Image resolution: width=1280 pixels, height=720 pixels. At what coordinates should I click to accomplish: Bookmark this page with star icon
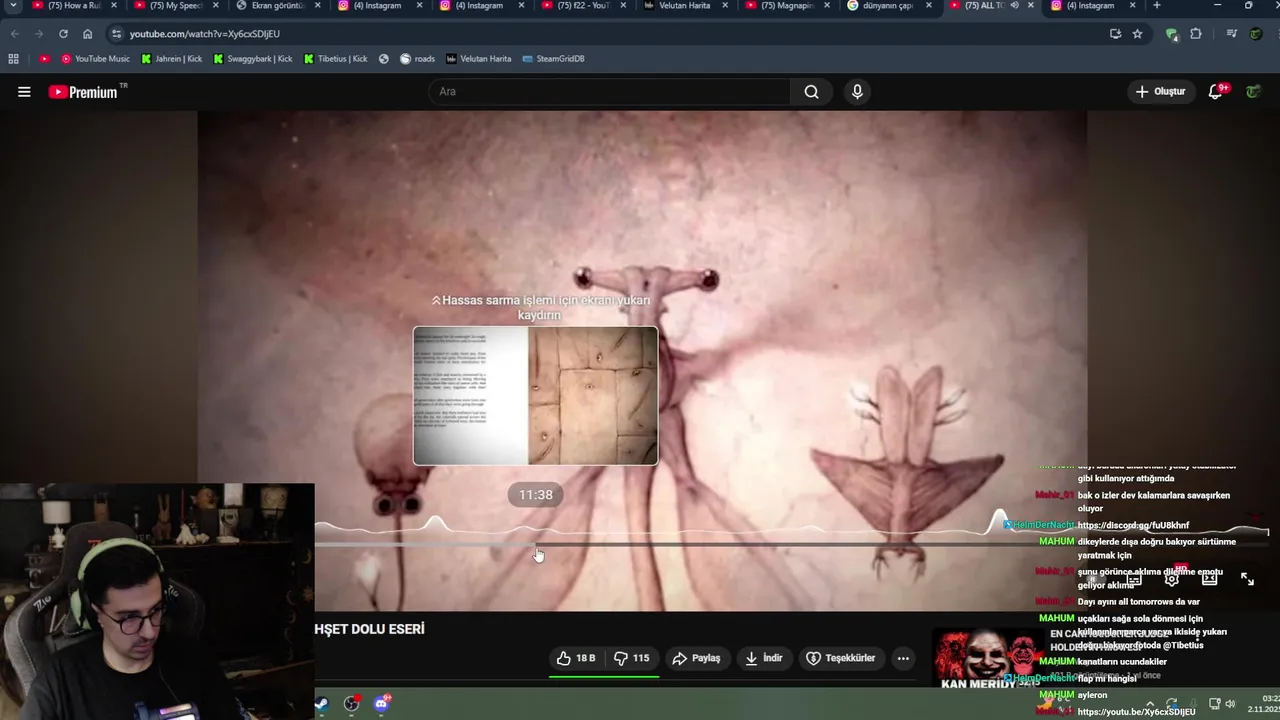coord(1137,33)
